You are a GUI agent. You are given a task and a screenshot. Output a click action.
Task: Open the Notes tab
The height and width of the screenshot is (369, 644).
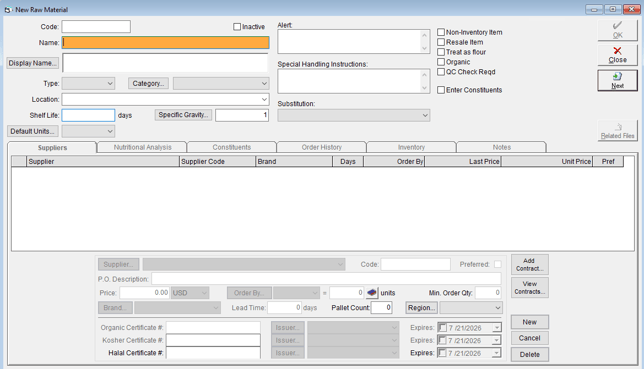point(501,147)
